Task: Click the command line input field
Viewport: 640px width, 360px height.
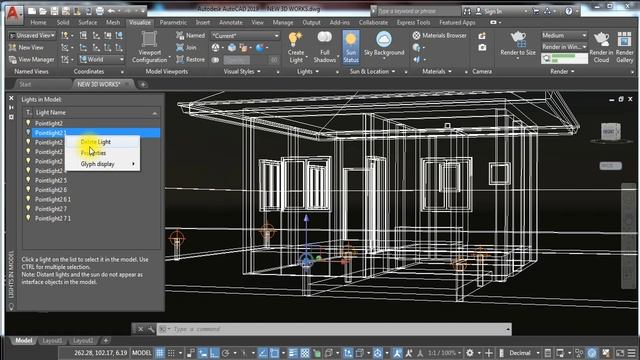Action: [x=334, y=329]
